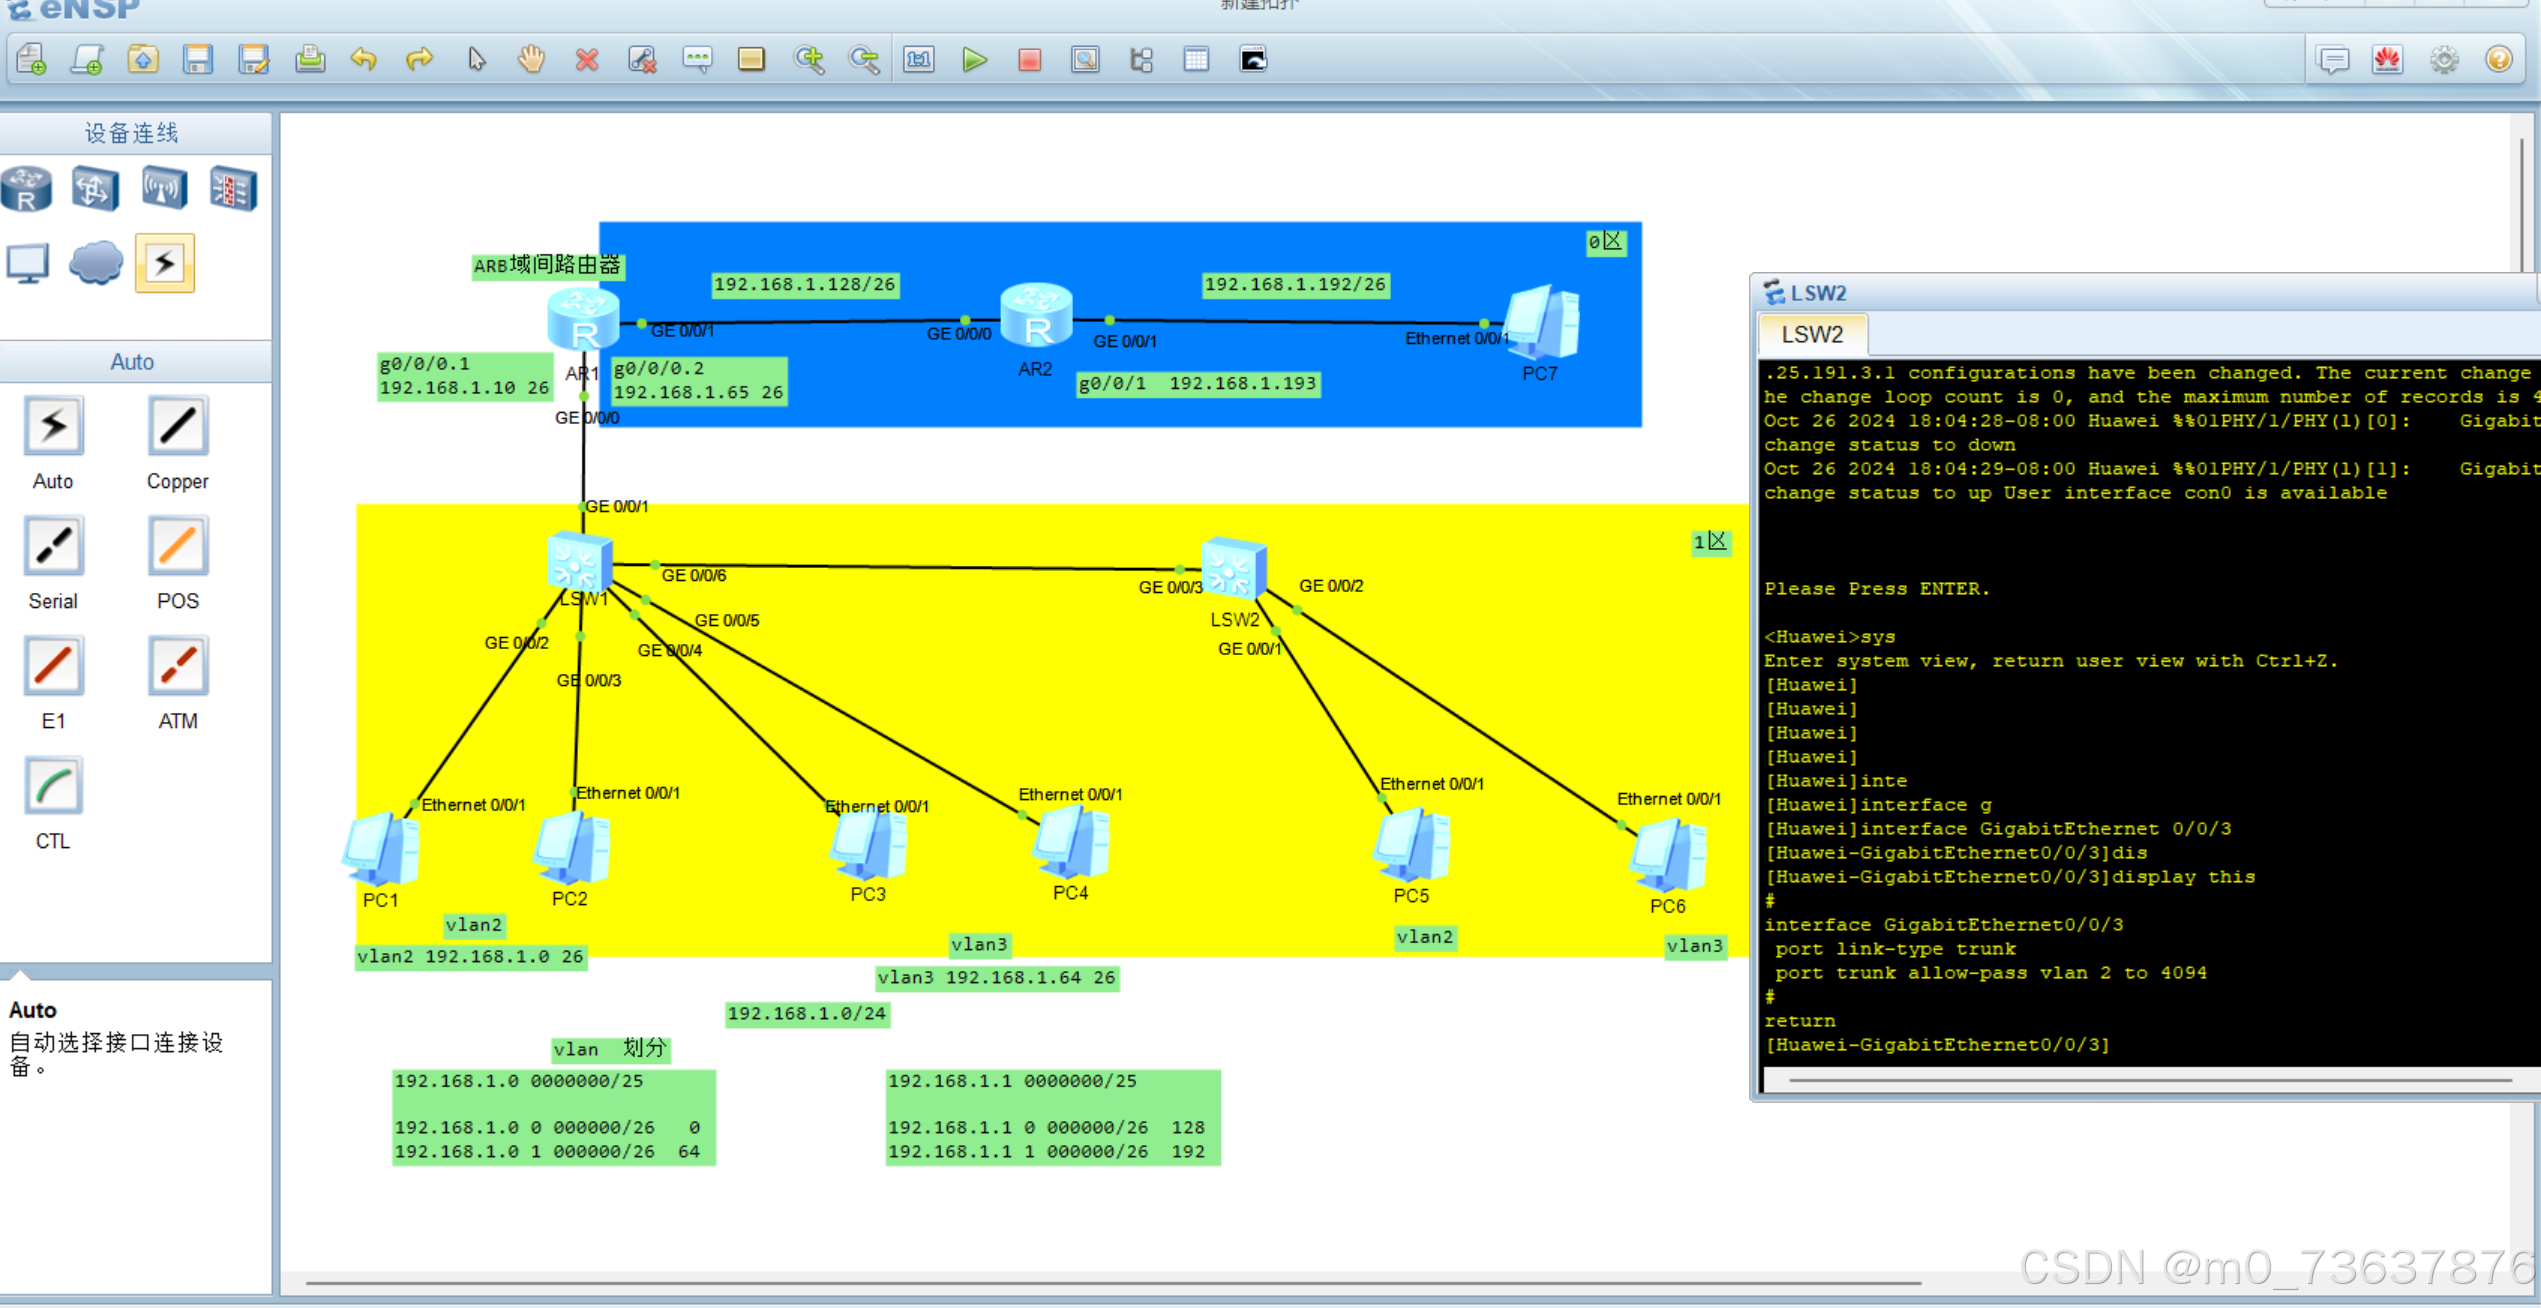Screen dimensions: 2541x1308
Task: Click the LSW1 switch on canvas
Action: pyautogui.click(x=578, y=563)
